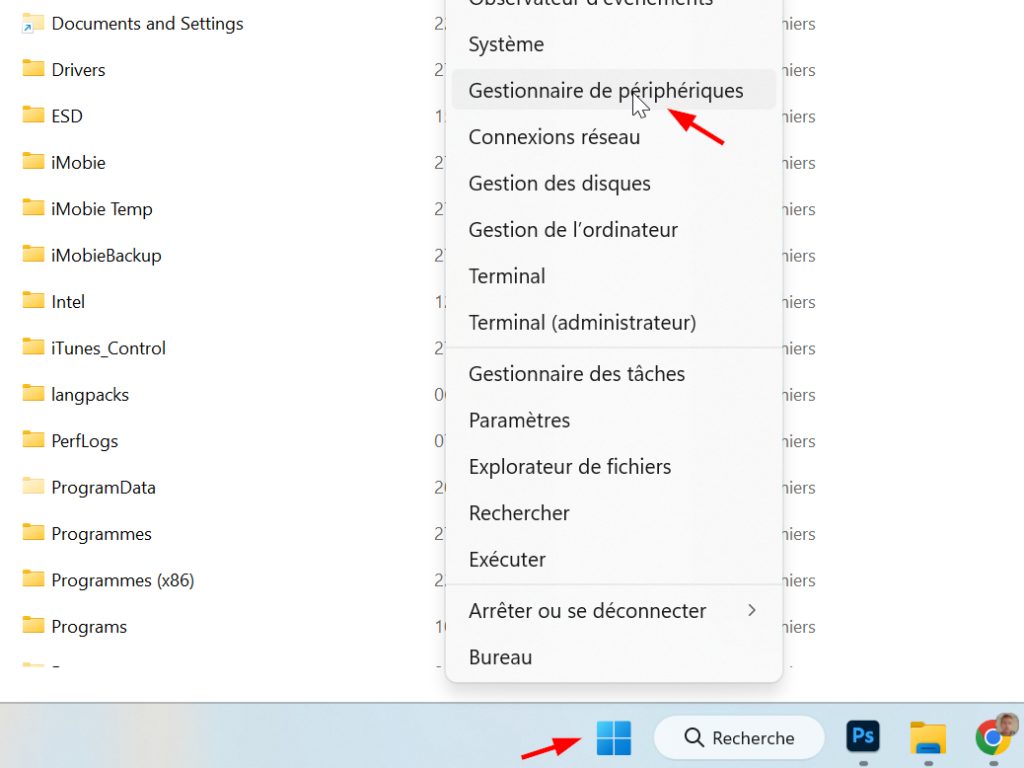This screenshot has height=768, width=1024.
Task: Select Gestion des disques
Action: click(x=613, y=183)
